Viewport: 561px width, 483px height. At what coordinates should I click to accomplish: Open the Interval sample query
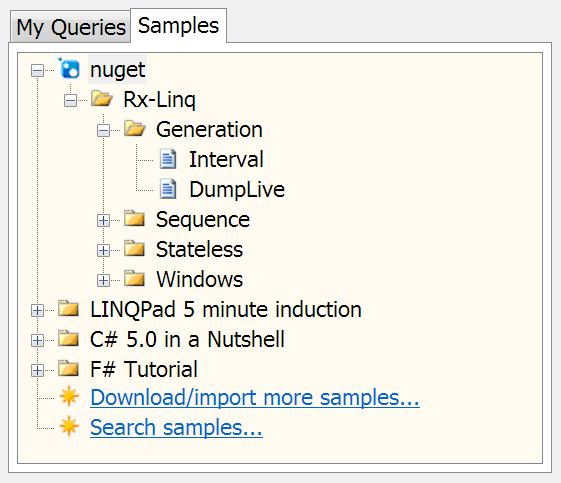(226, 160)
